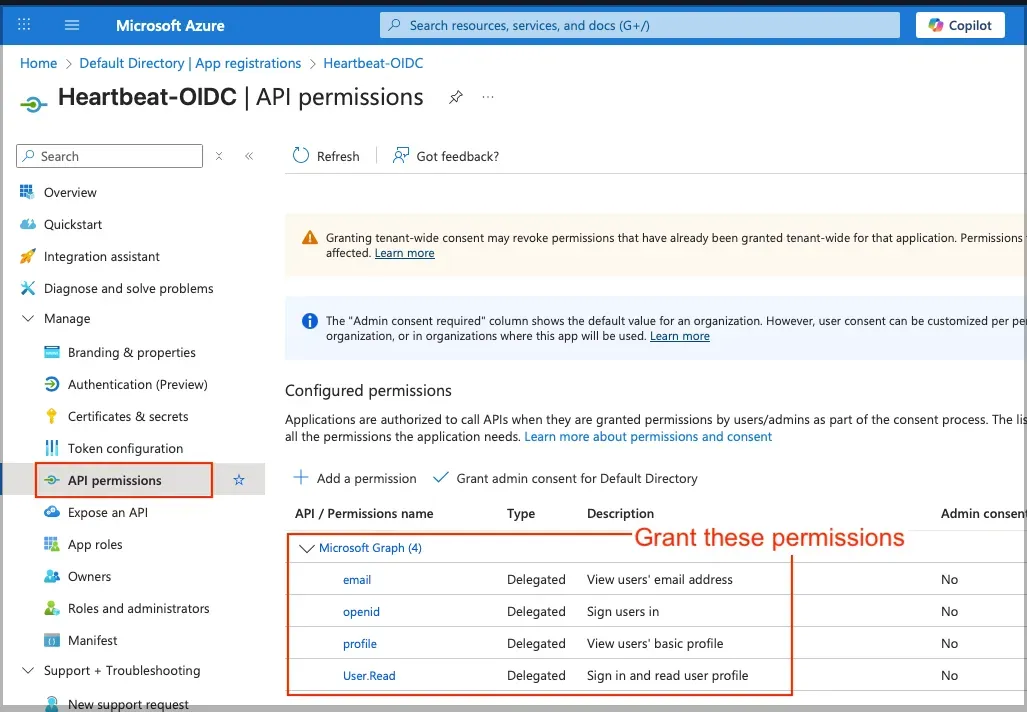Image resolution: width=1027 pixels, height=712 pixels.
Task: Open the User.Read permission link
Action: coord(369,676)
